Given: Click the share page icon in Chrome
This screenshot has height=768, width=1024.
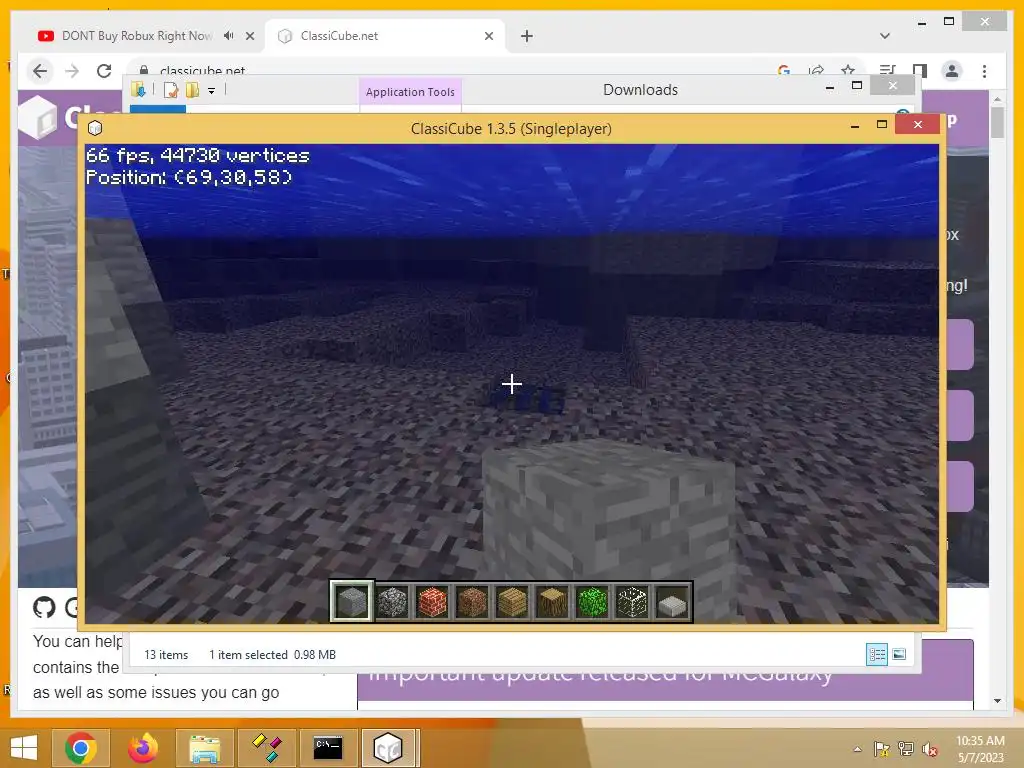Looking at the screenshot, I should pos(816,70).
